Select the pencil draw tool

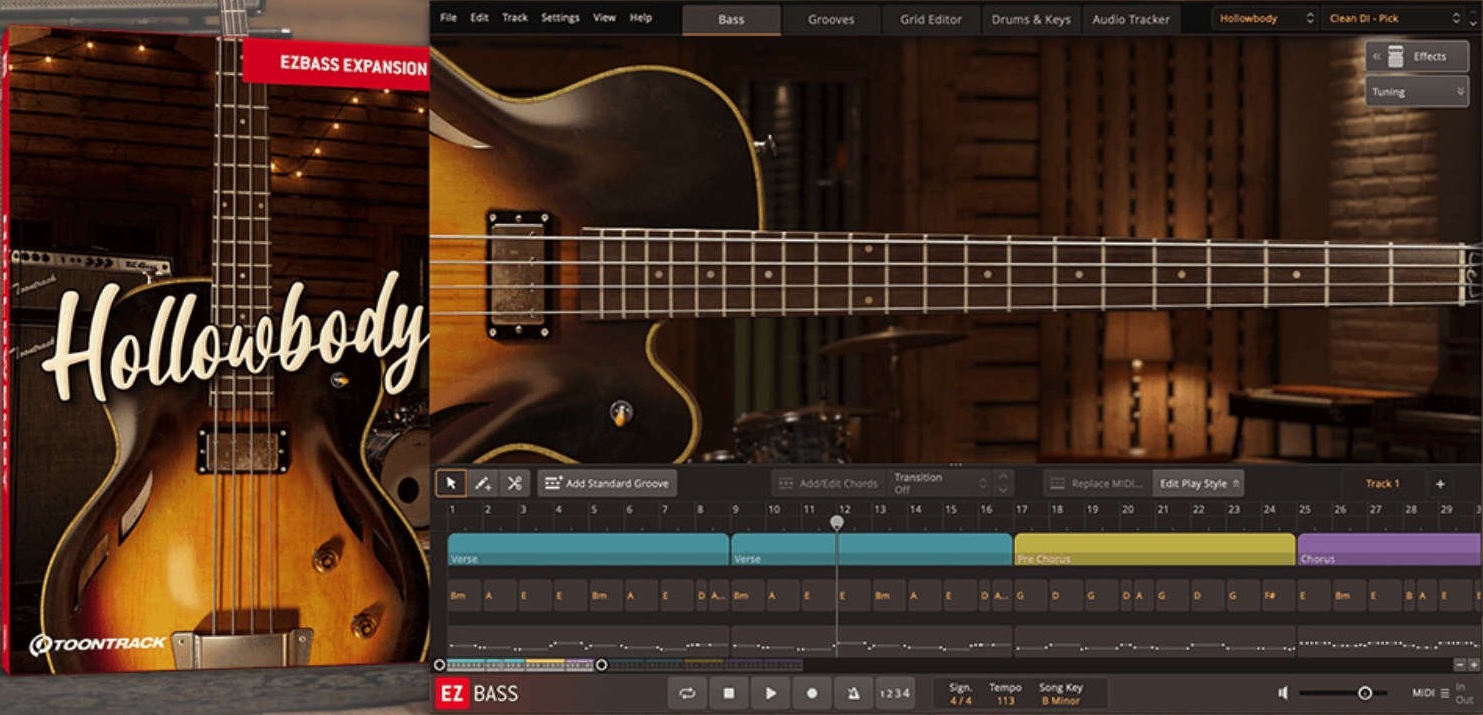click(483, 484)
